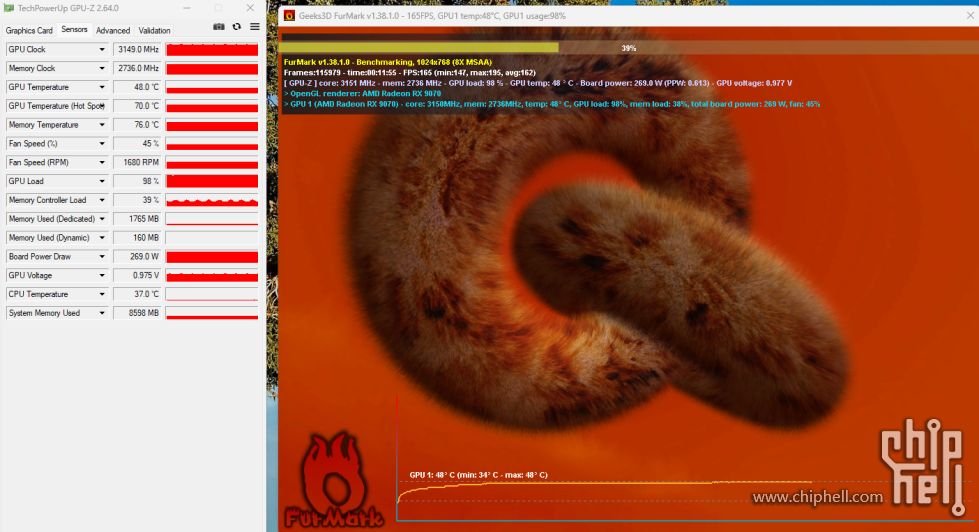
Task: Open the Memory Clock sensor dropdown
Action: coord(102,68)
